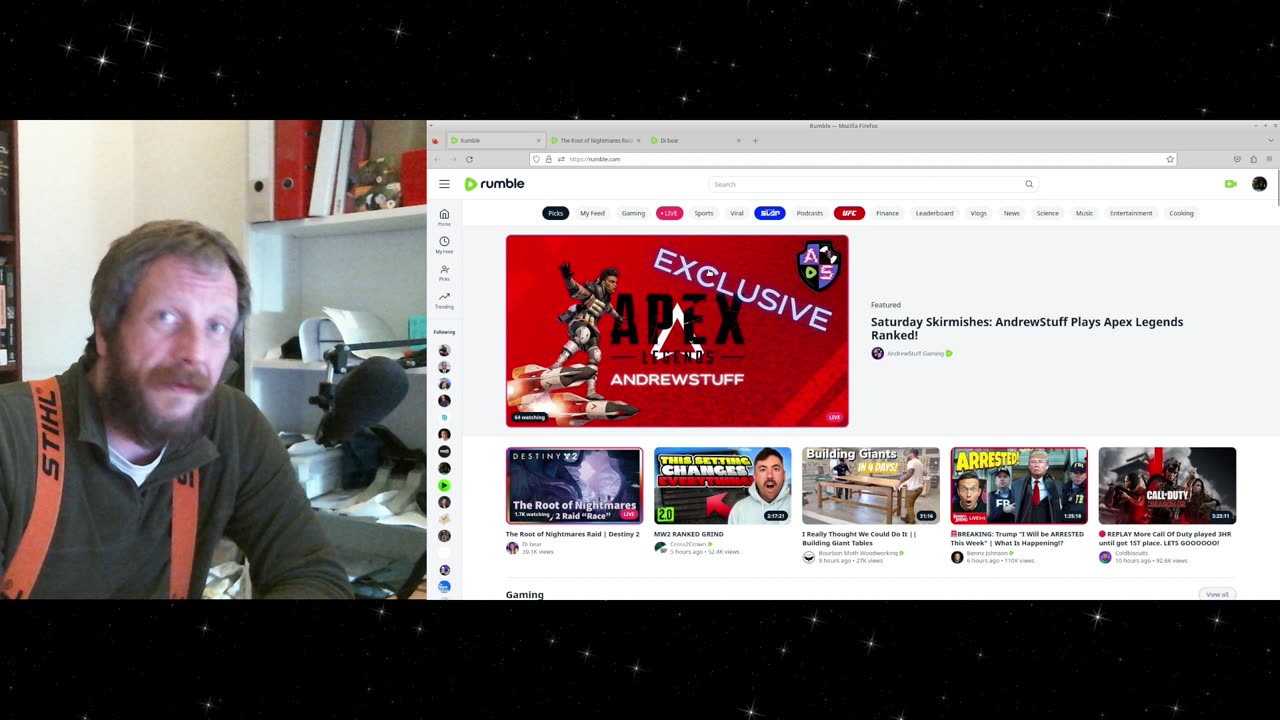Viewport: 1280px width, 720px height.
Task: Select the News category pill
Action: 1012,213
